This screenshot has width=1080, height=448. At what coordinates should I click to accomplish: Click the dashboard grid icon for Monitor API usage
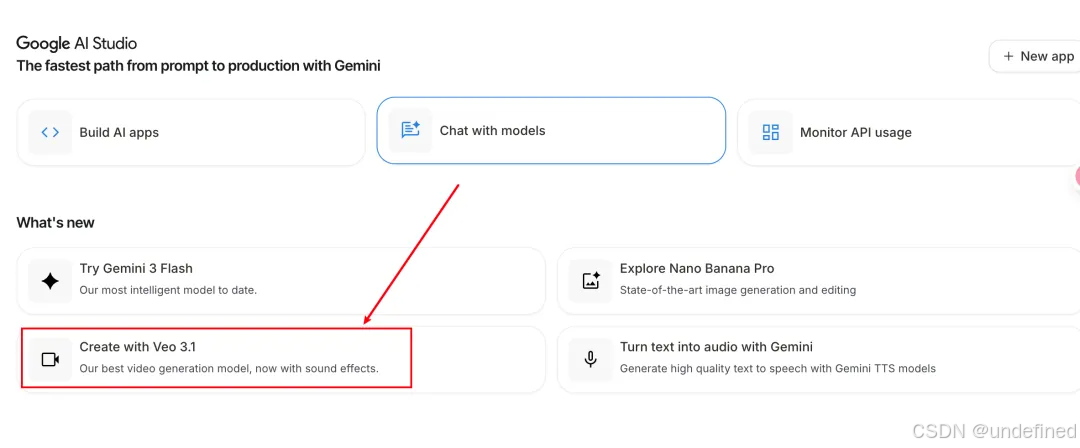771,132
